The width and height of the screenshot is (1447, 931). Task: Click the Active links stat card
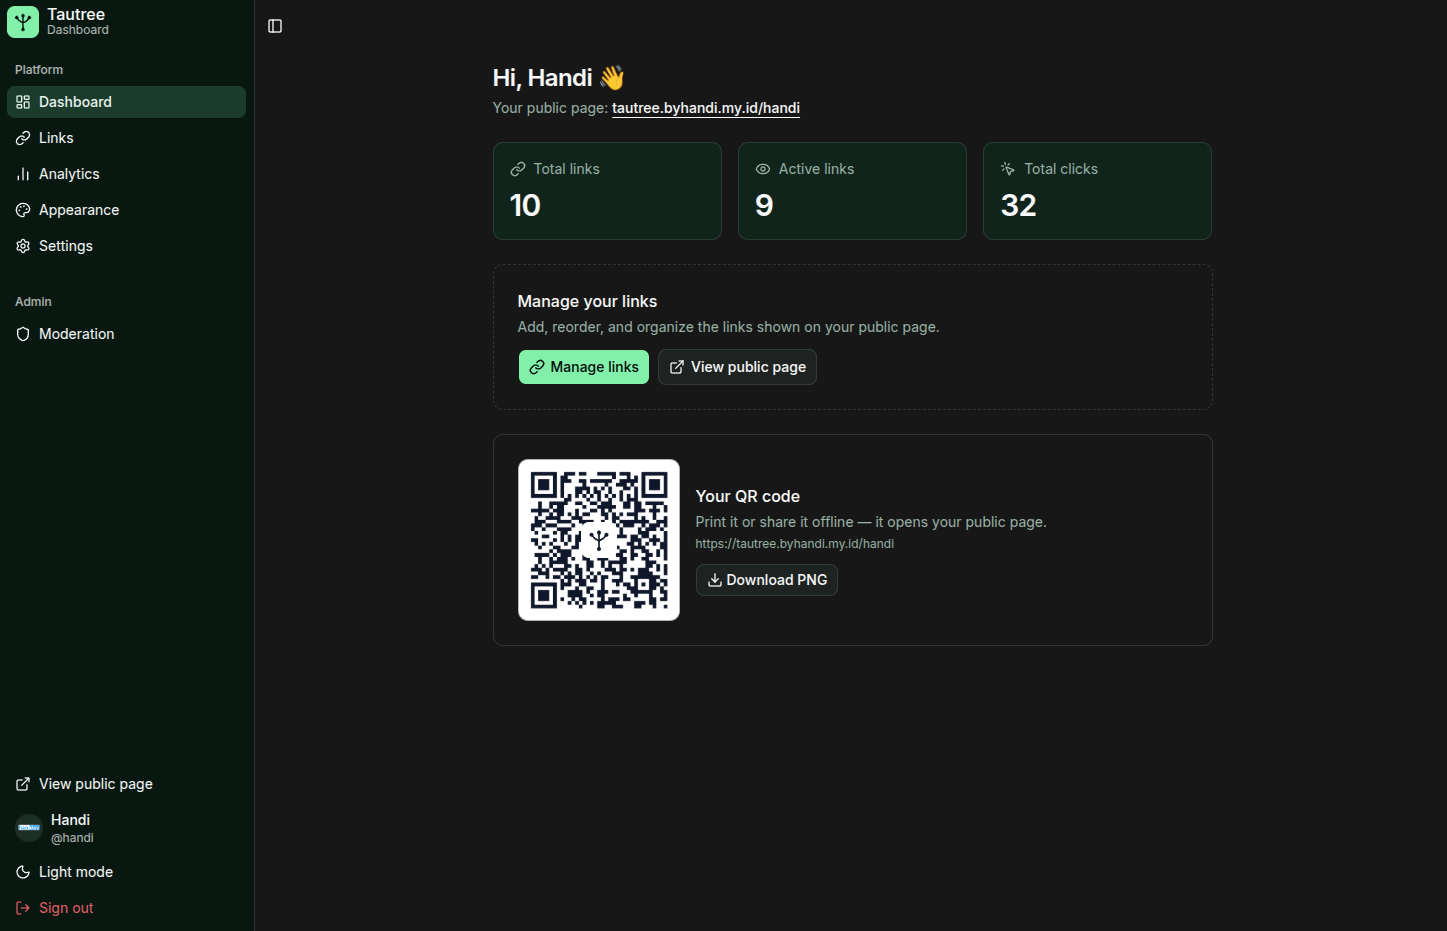click(852, 191)
